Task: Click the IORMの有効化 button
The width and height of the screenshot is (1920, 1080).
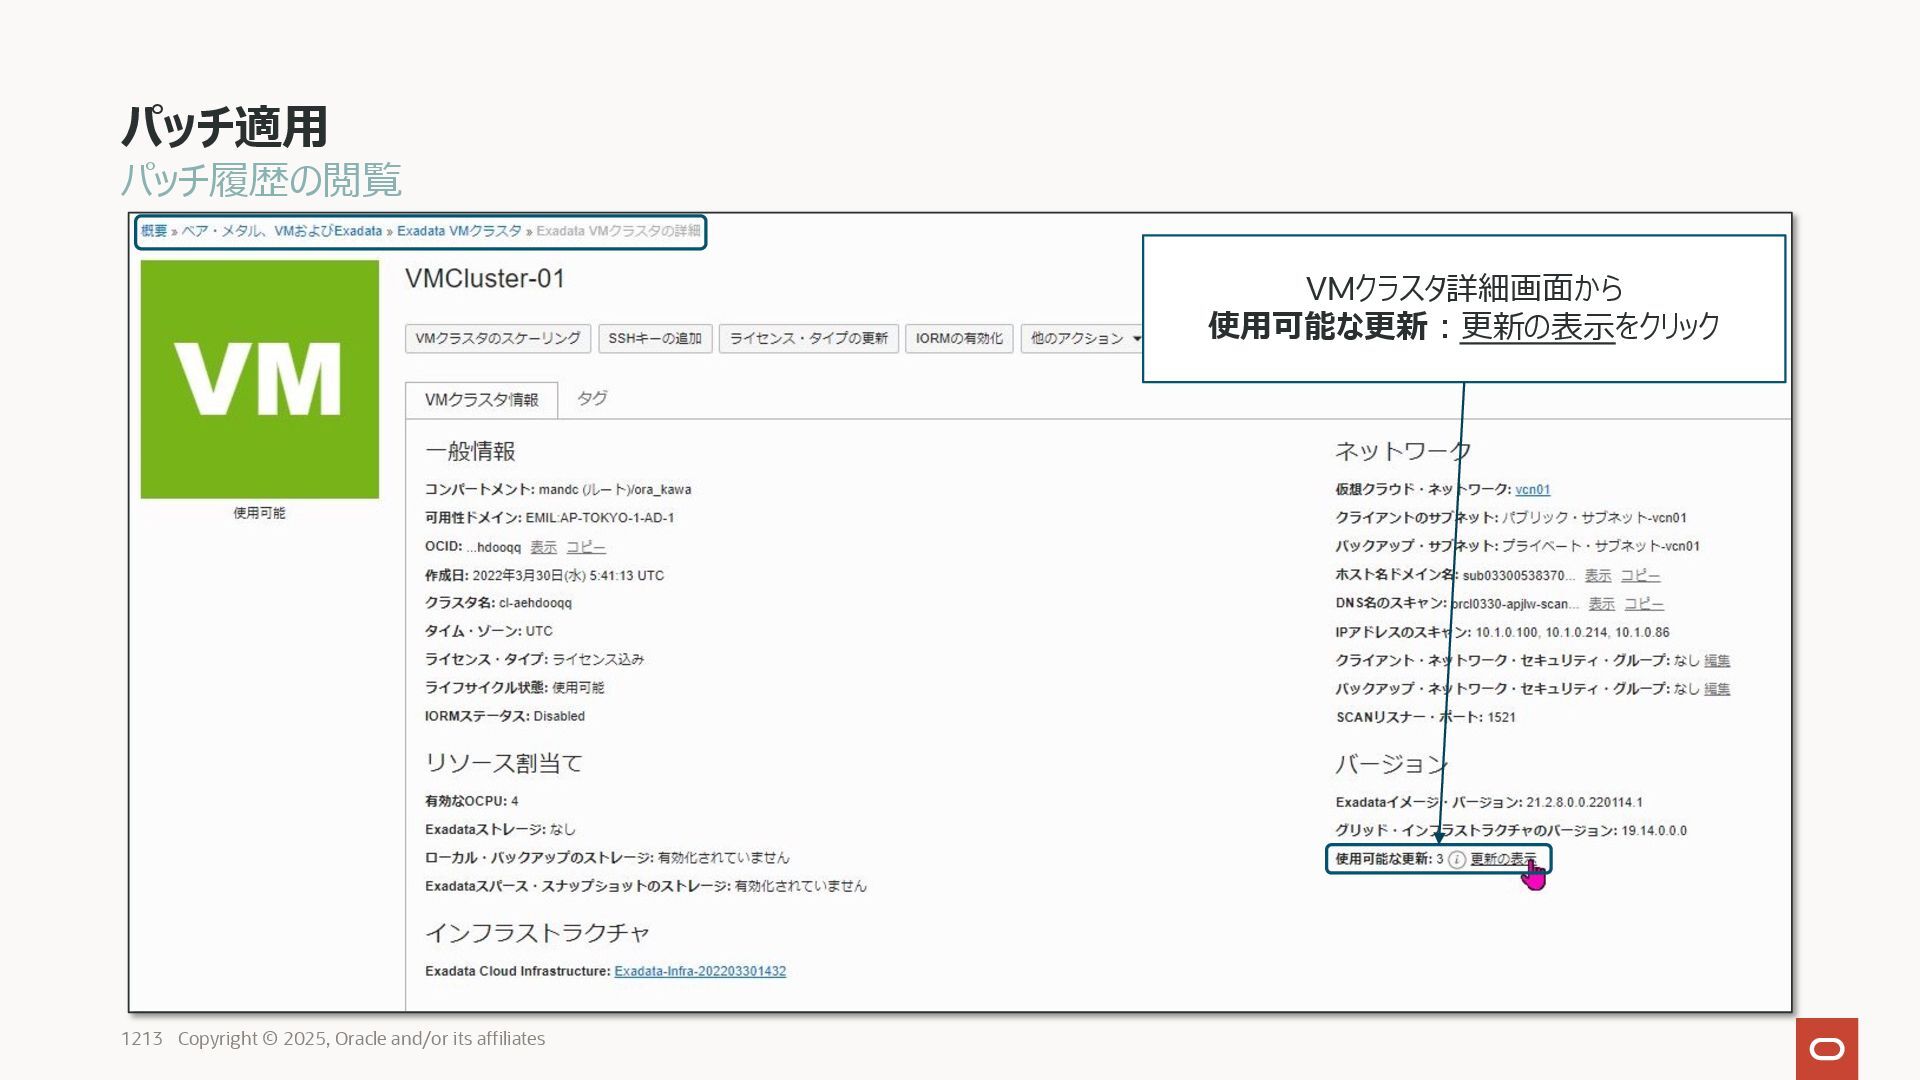Action: click(959, 339)
